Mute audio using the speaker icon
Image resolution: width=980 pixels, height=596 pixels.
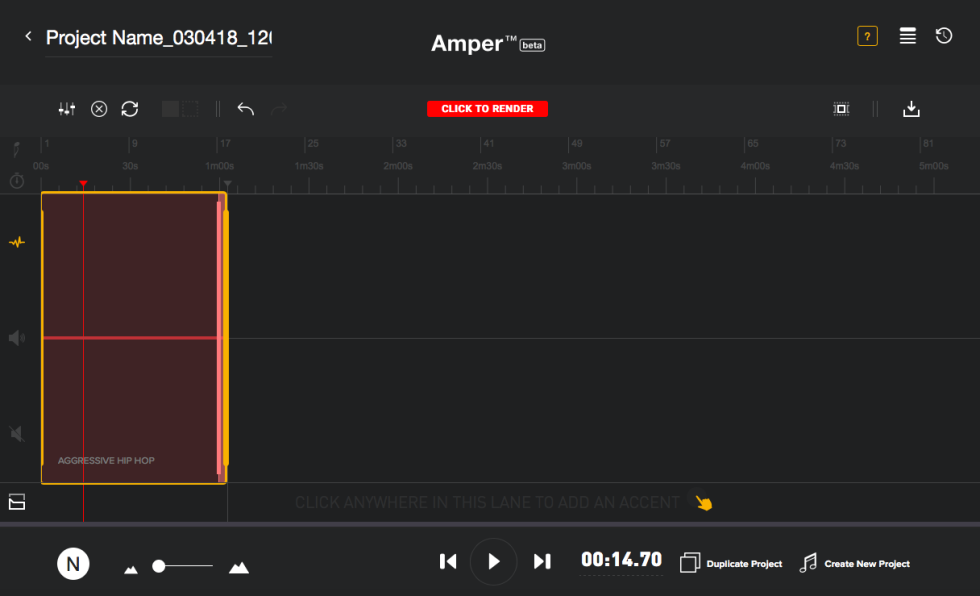[16, 337]
